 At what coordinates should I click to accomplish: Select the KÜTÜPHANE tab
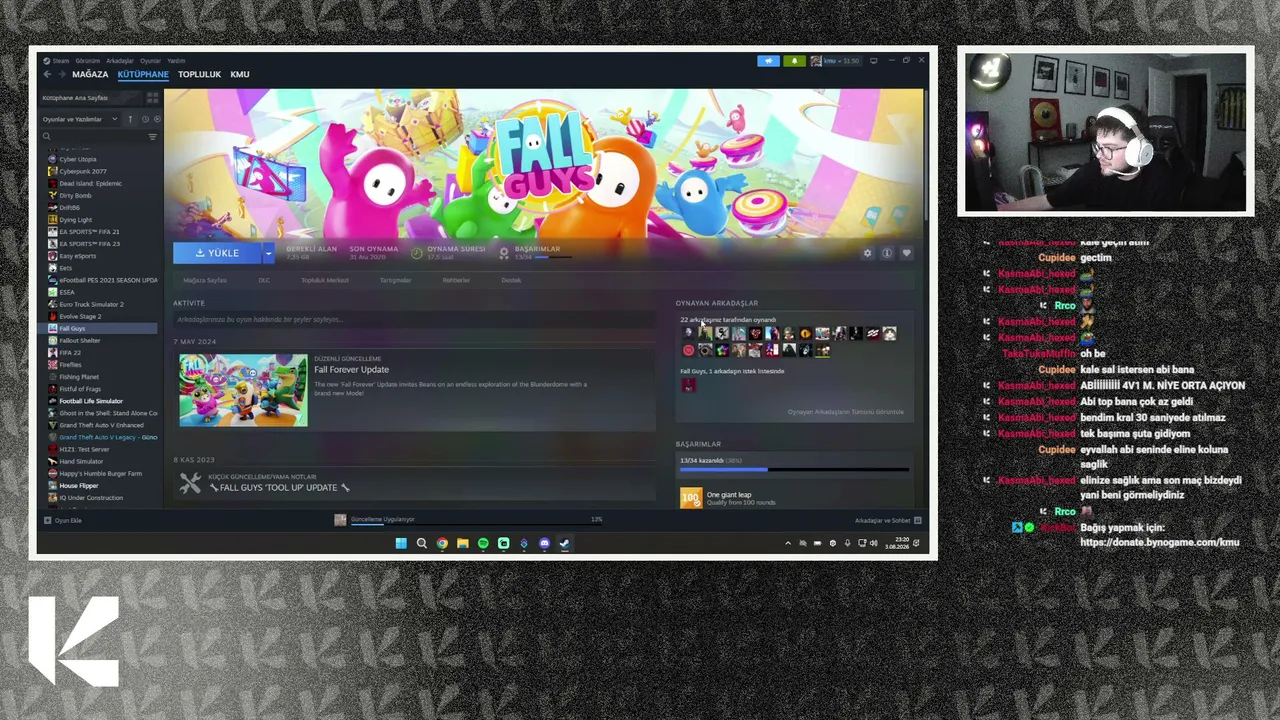click(143, 74)
